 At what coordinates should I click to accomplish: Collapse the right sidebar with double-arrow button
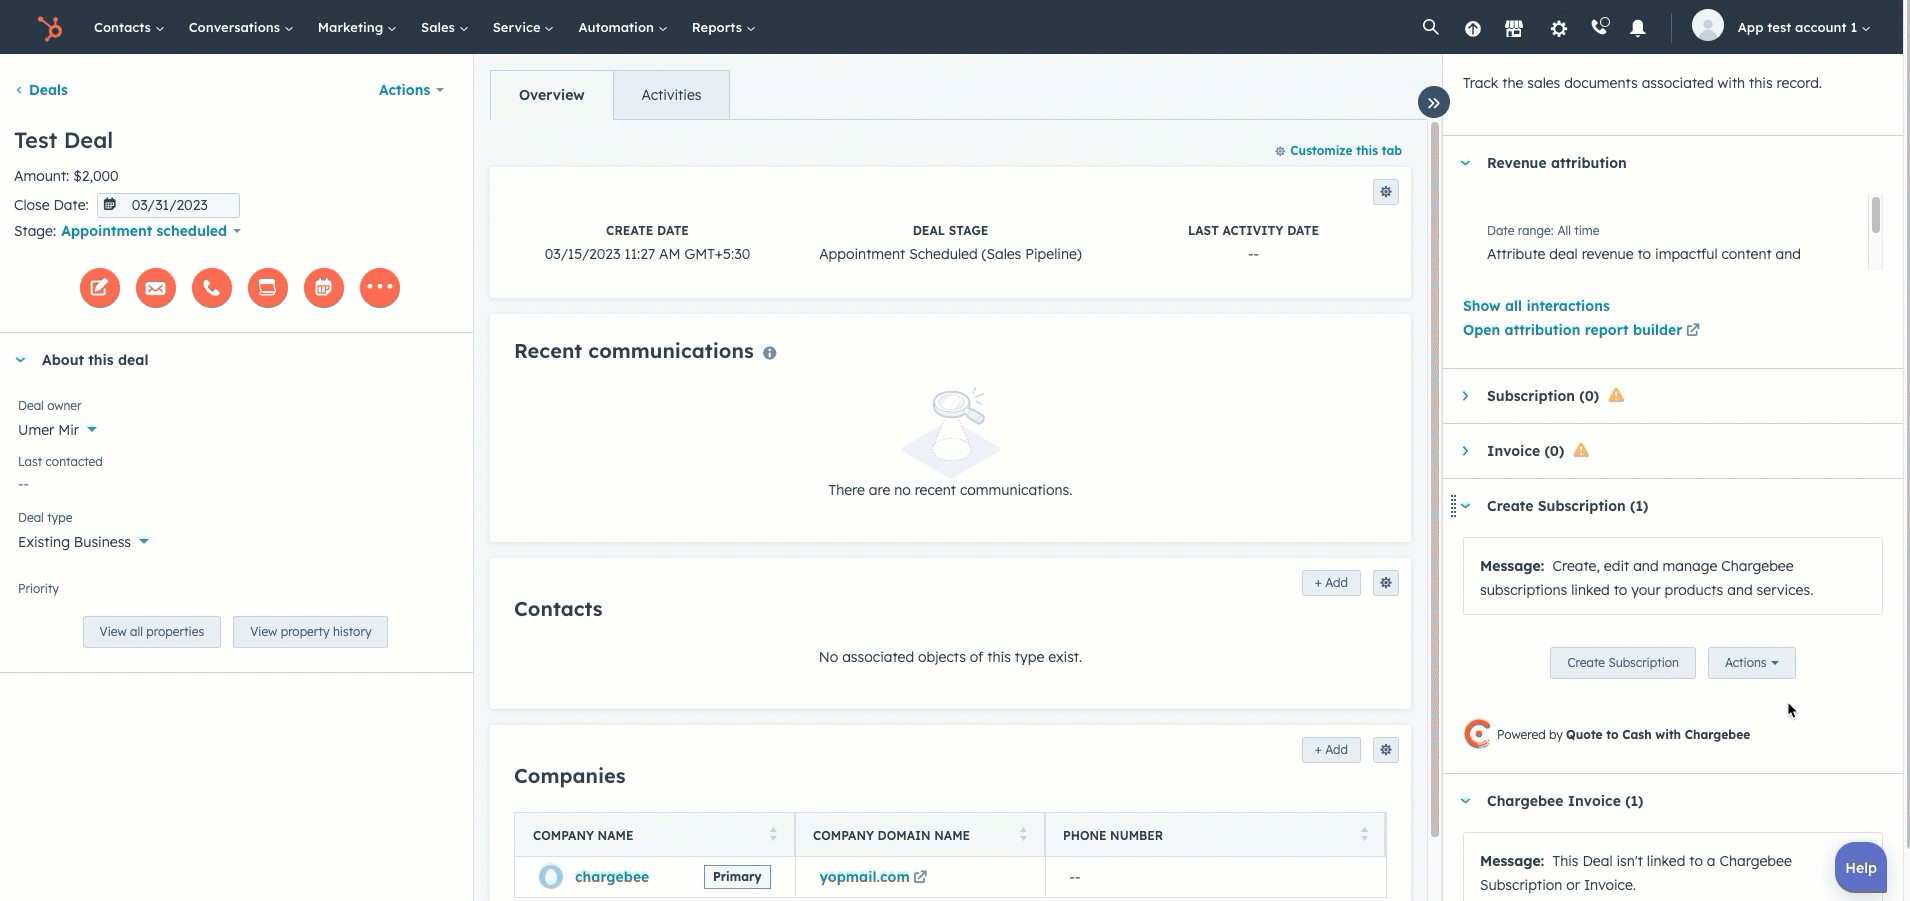tap(1433, 102)
